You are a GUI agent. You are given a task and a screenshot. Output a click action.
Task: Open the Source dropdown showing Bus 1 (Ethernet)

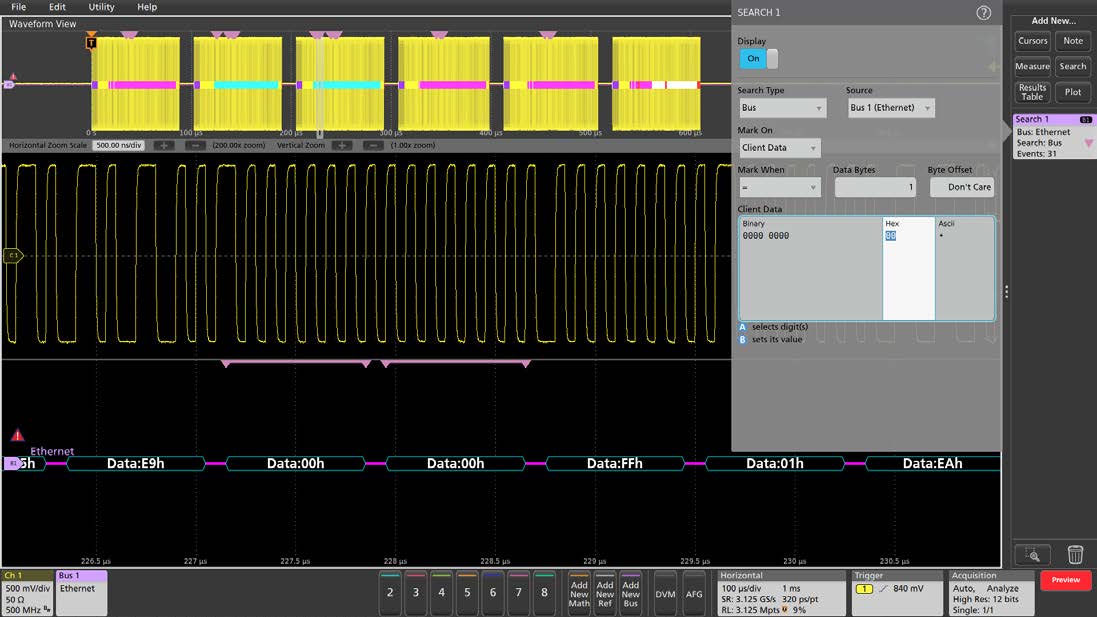pos(890,107)
